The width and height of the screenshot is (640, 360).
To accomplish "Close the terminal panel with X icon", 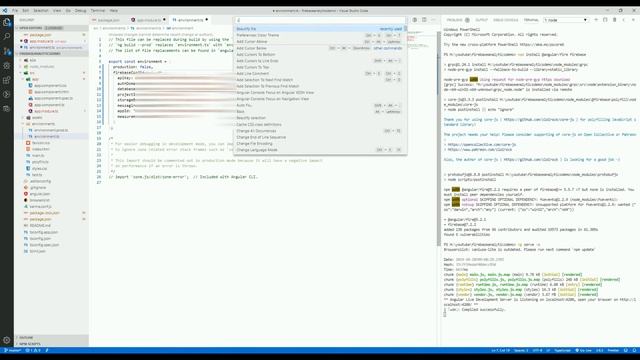I will point(633,20).
